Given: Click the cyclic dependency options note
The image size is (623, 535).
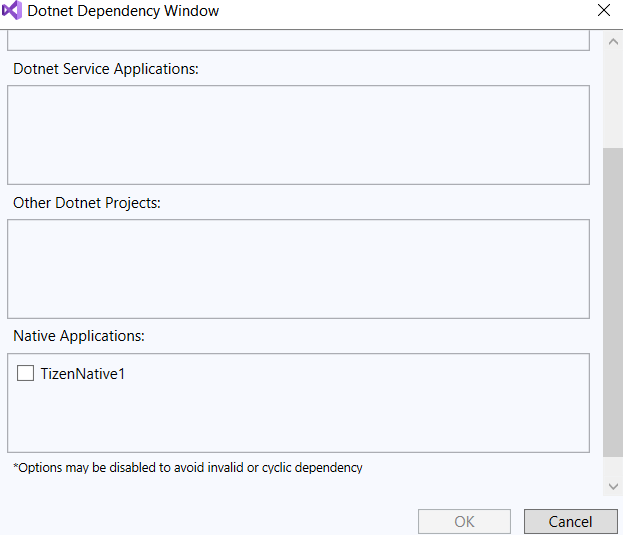Looking at the screenshot, I should (x=188, y=467).
